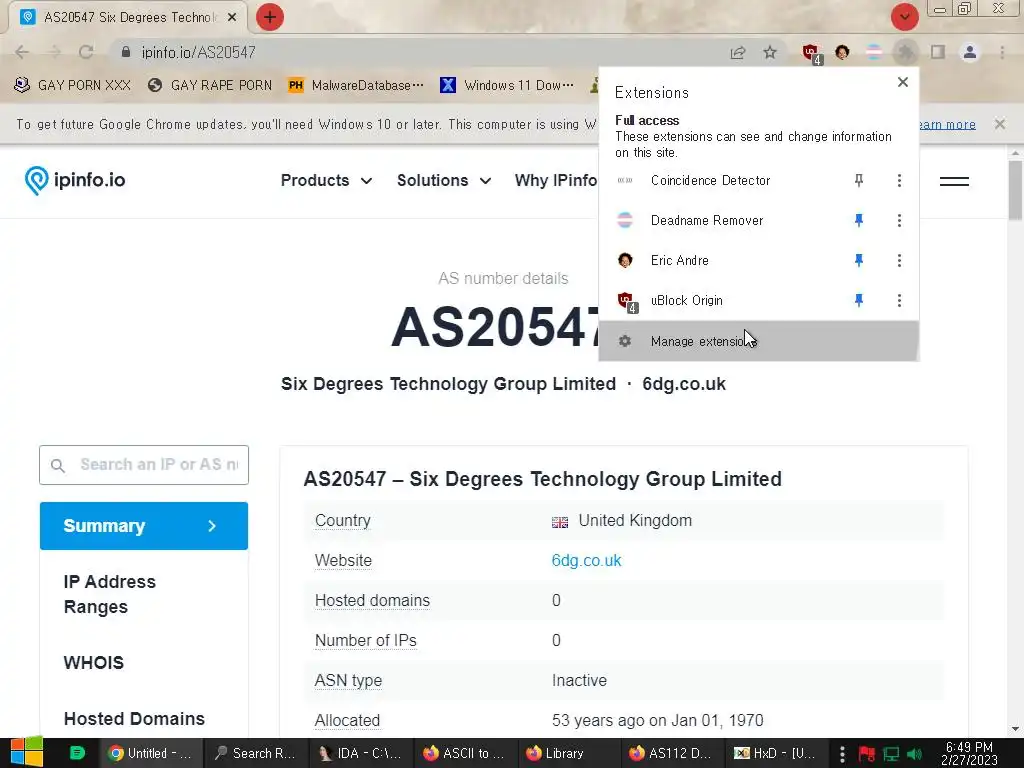This screenshot has width=1024, height=768.
Task: Click the Hosted domains label
Action: pyautogui.click(x=372, y=600)
